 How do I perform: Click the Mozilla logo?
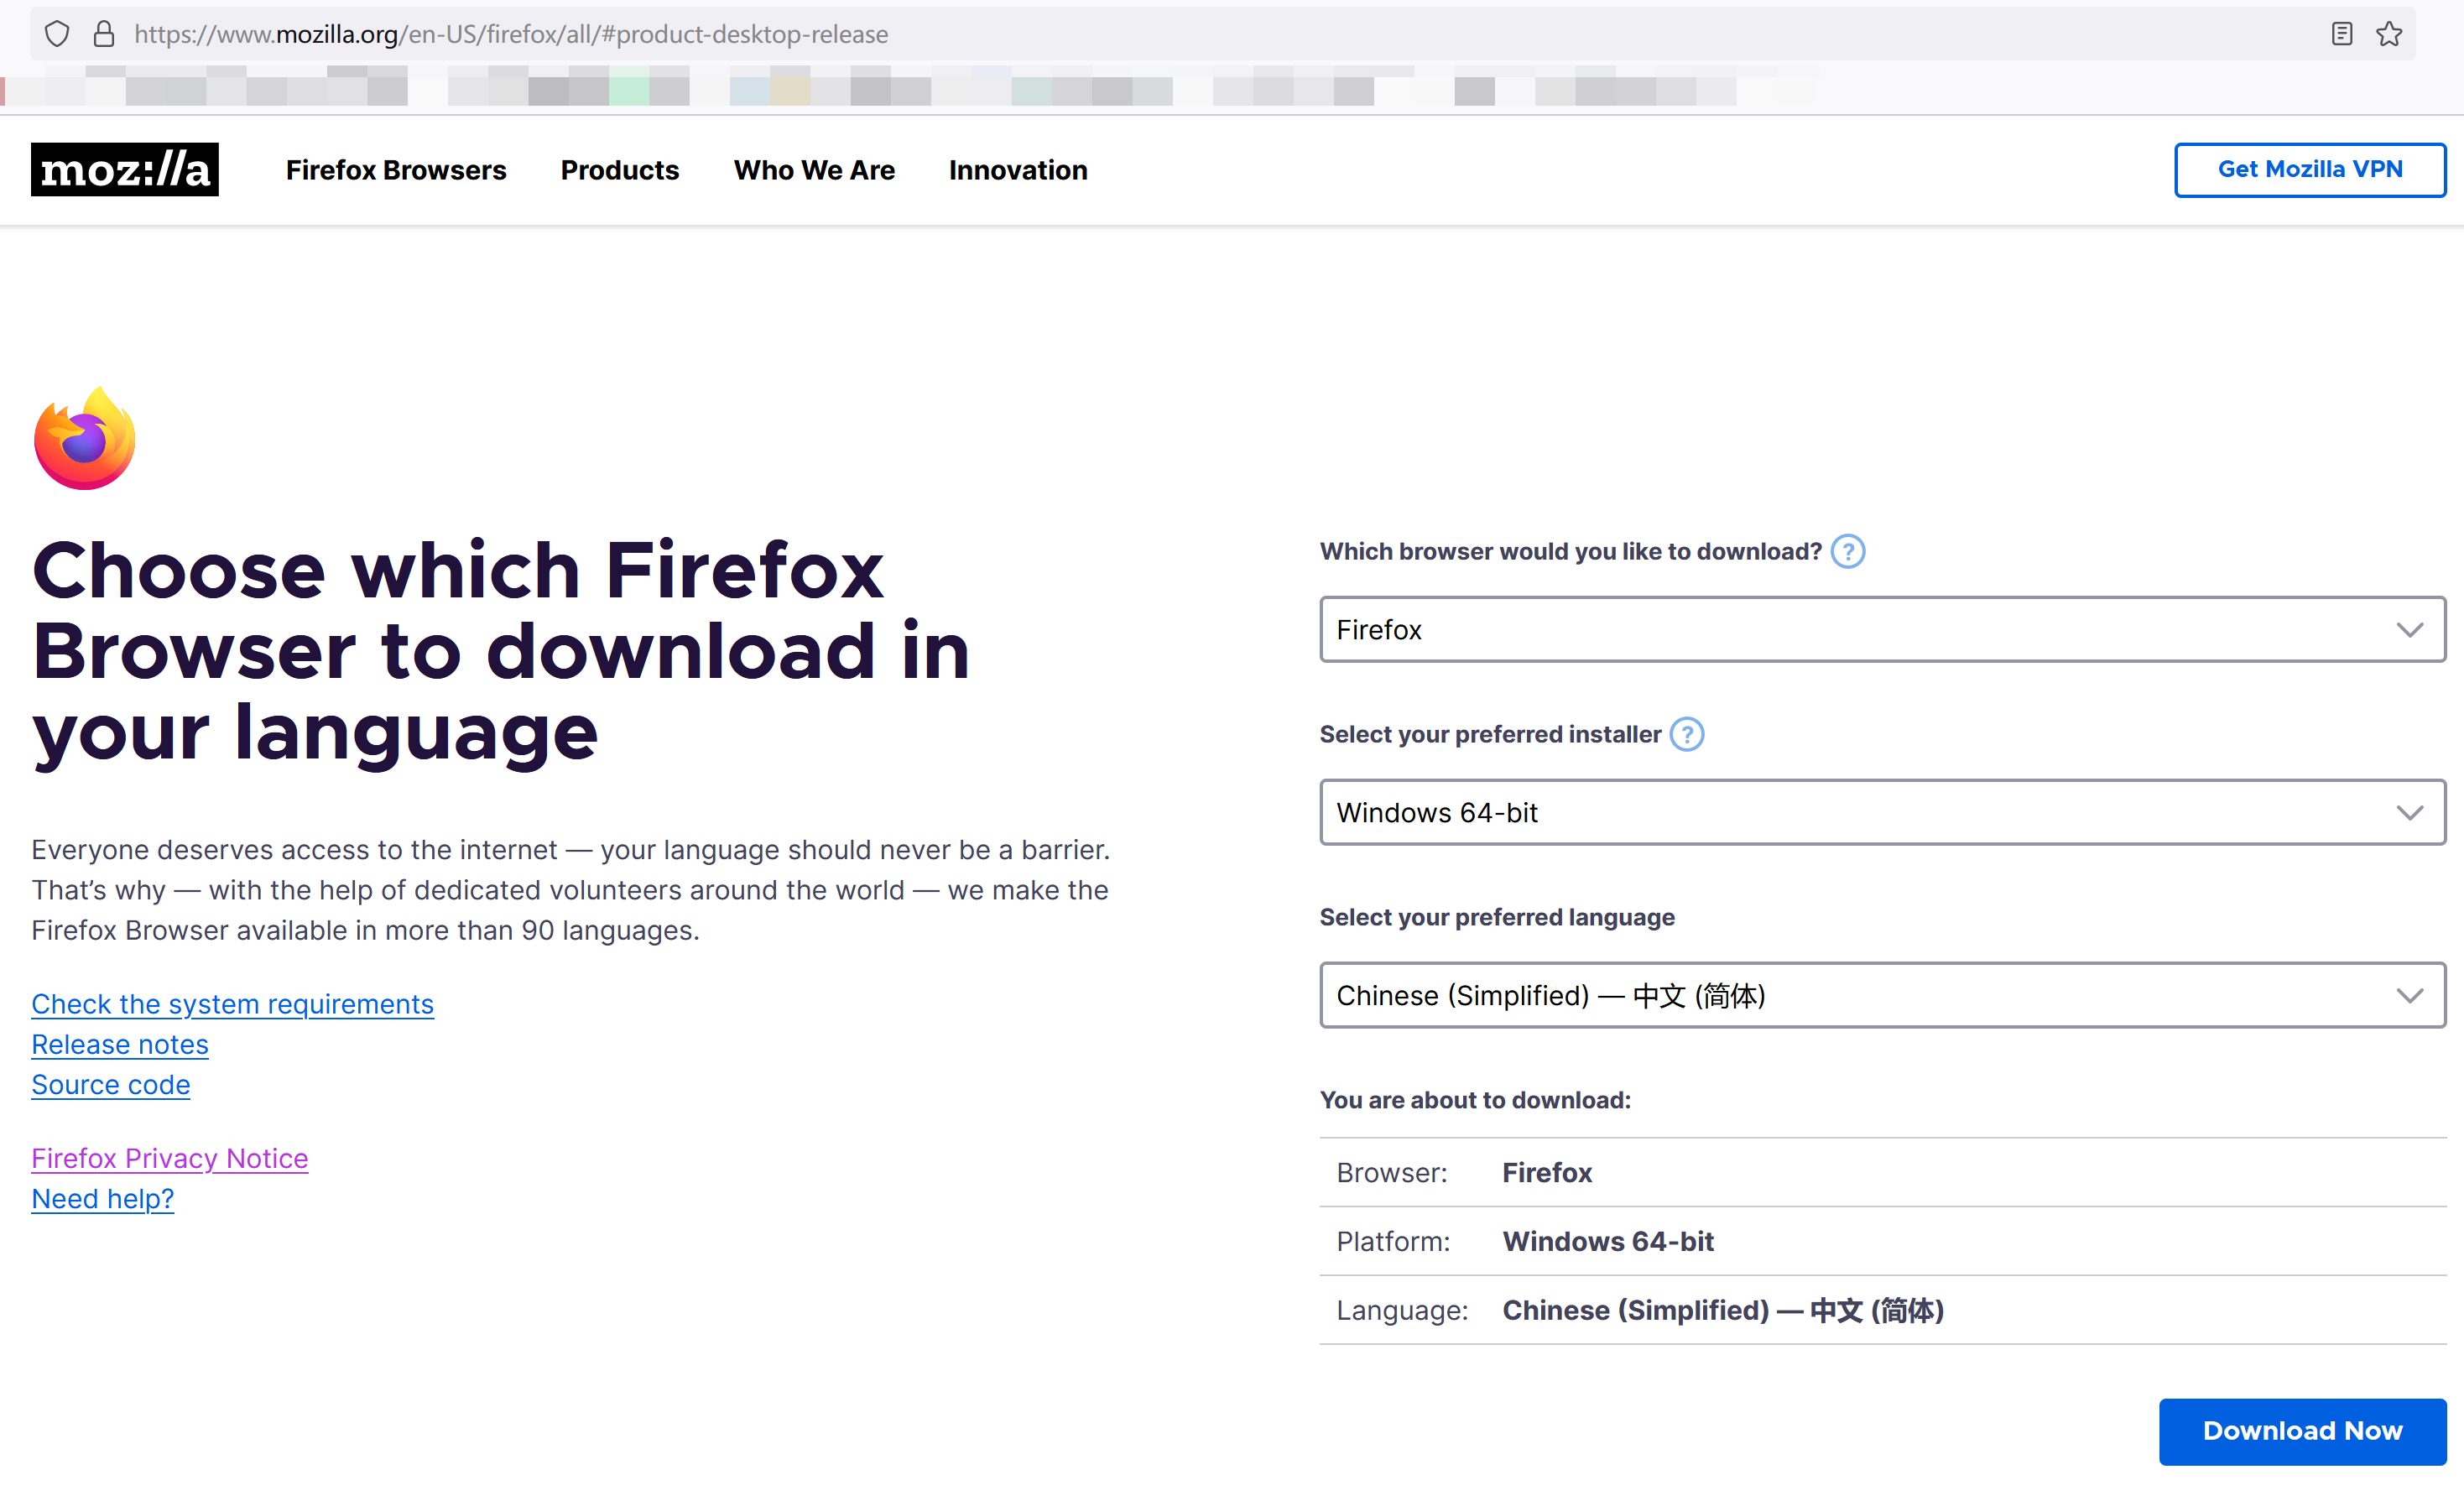tap(124, 169)
